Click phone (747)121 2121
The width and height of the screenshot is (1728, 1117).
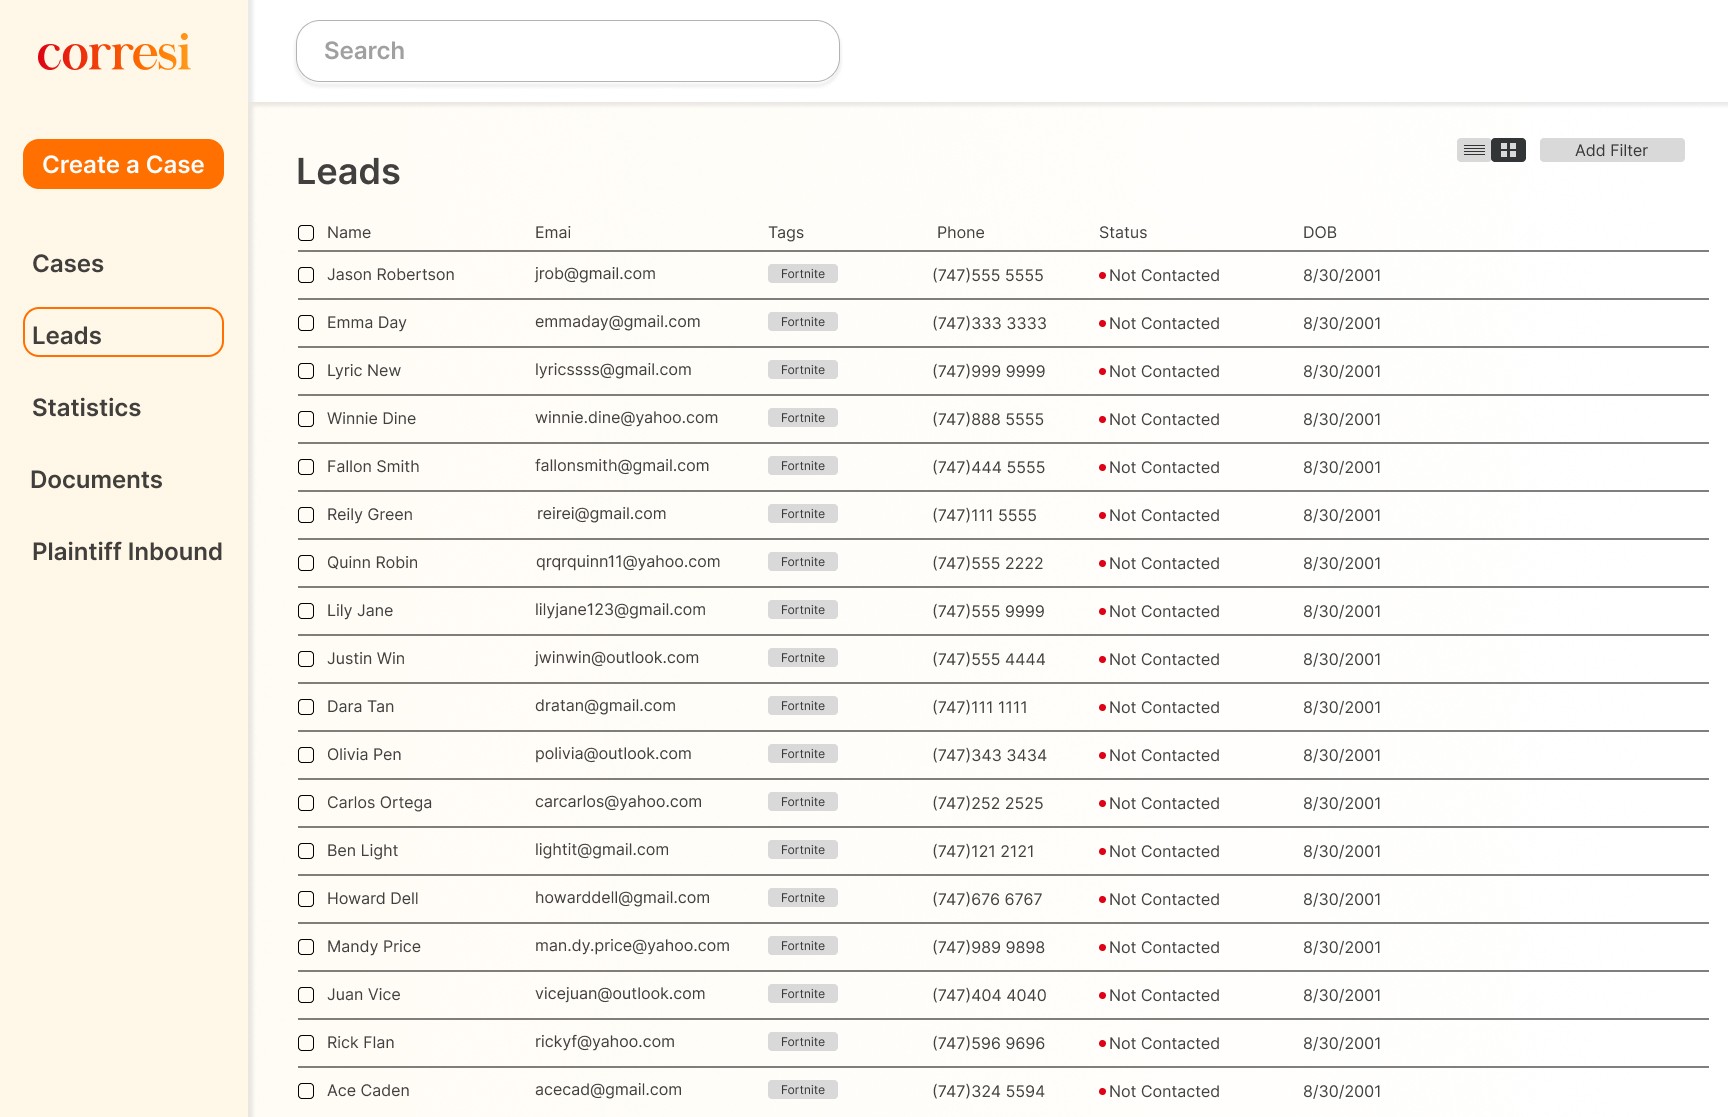(x=984, y=851)
